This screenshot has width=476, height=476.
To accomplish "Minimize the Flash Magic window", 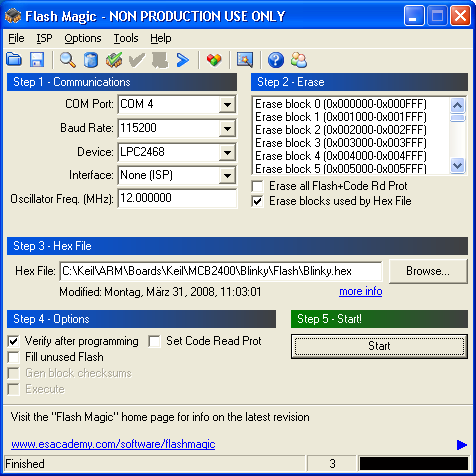I will click(x=414, y=15).
